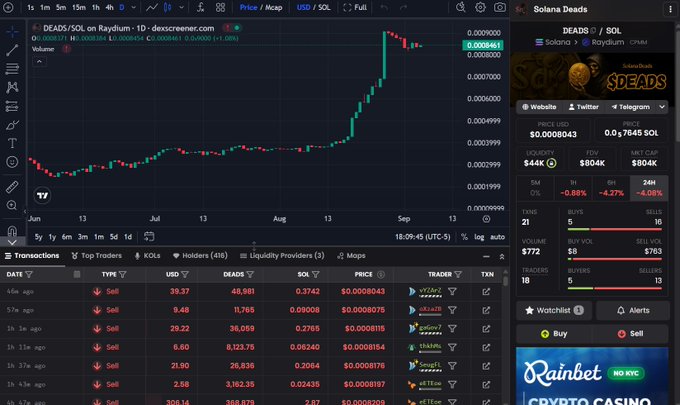Screen dimensions: 680x405
Task: Open the token Telegram link
Action: (x=631, y=107)
